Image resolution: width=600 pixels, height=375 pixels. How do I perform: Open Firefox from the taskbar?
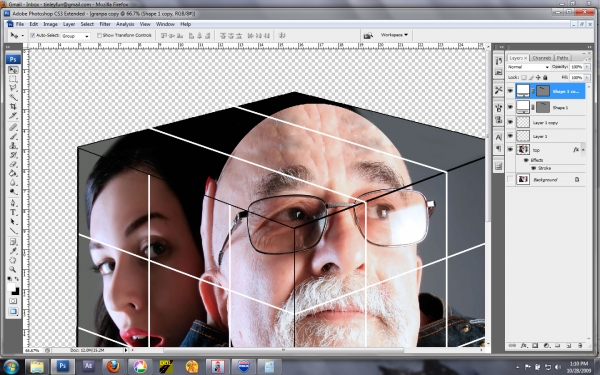[113, 367]
